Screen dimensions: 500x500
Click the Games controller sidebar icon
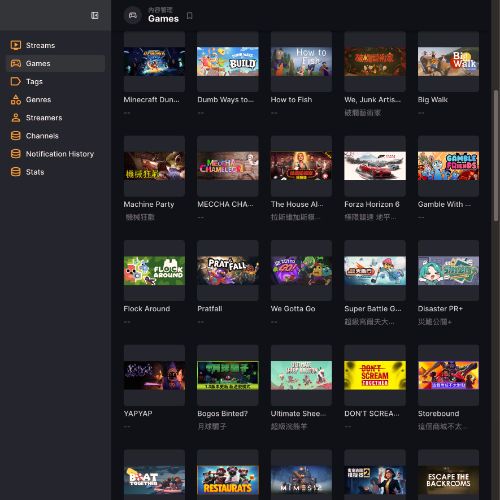coord(16,63)
